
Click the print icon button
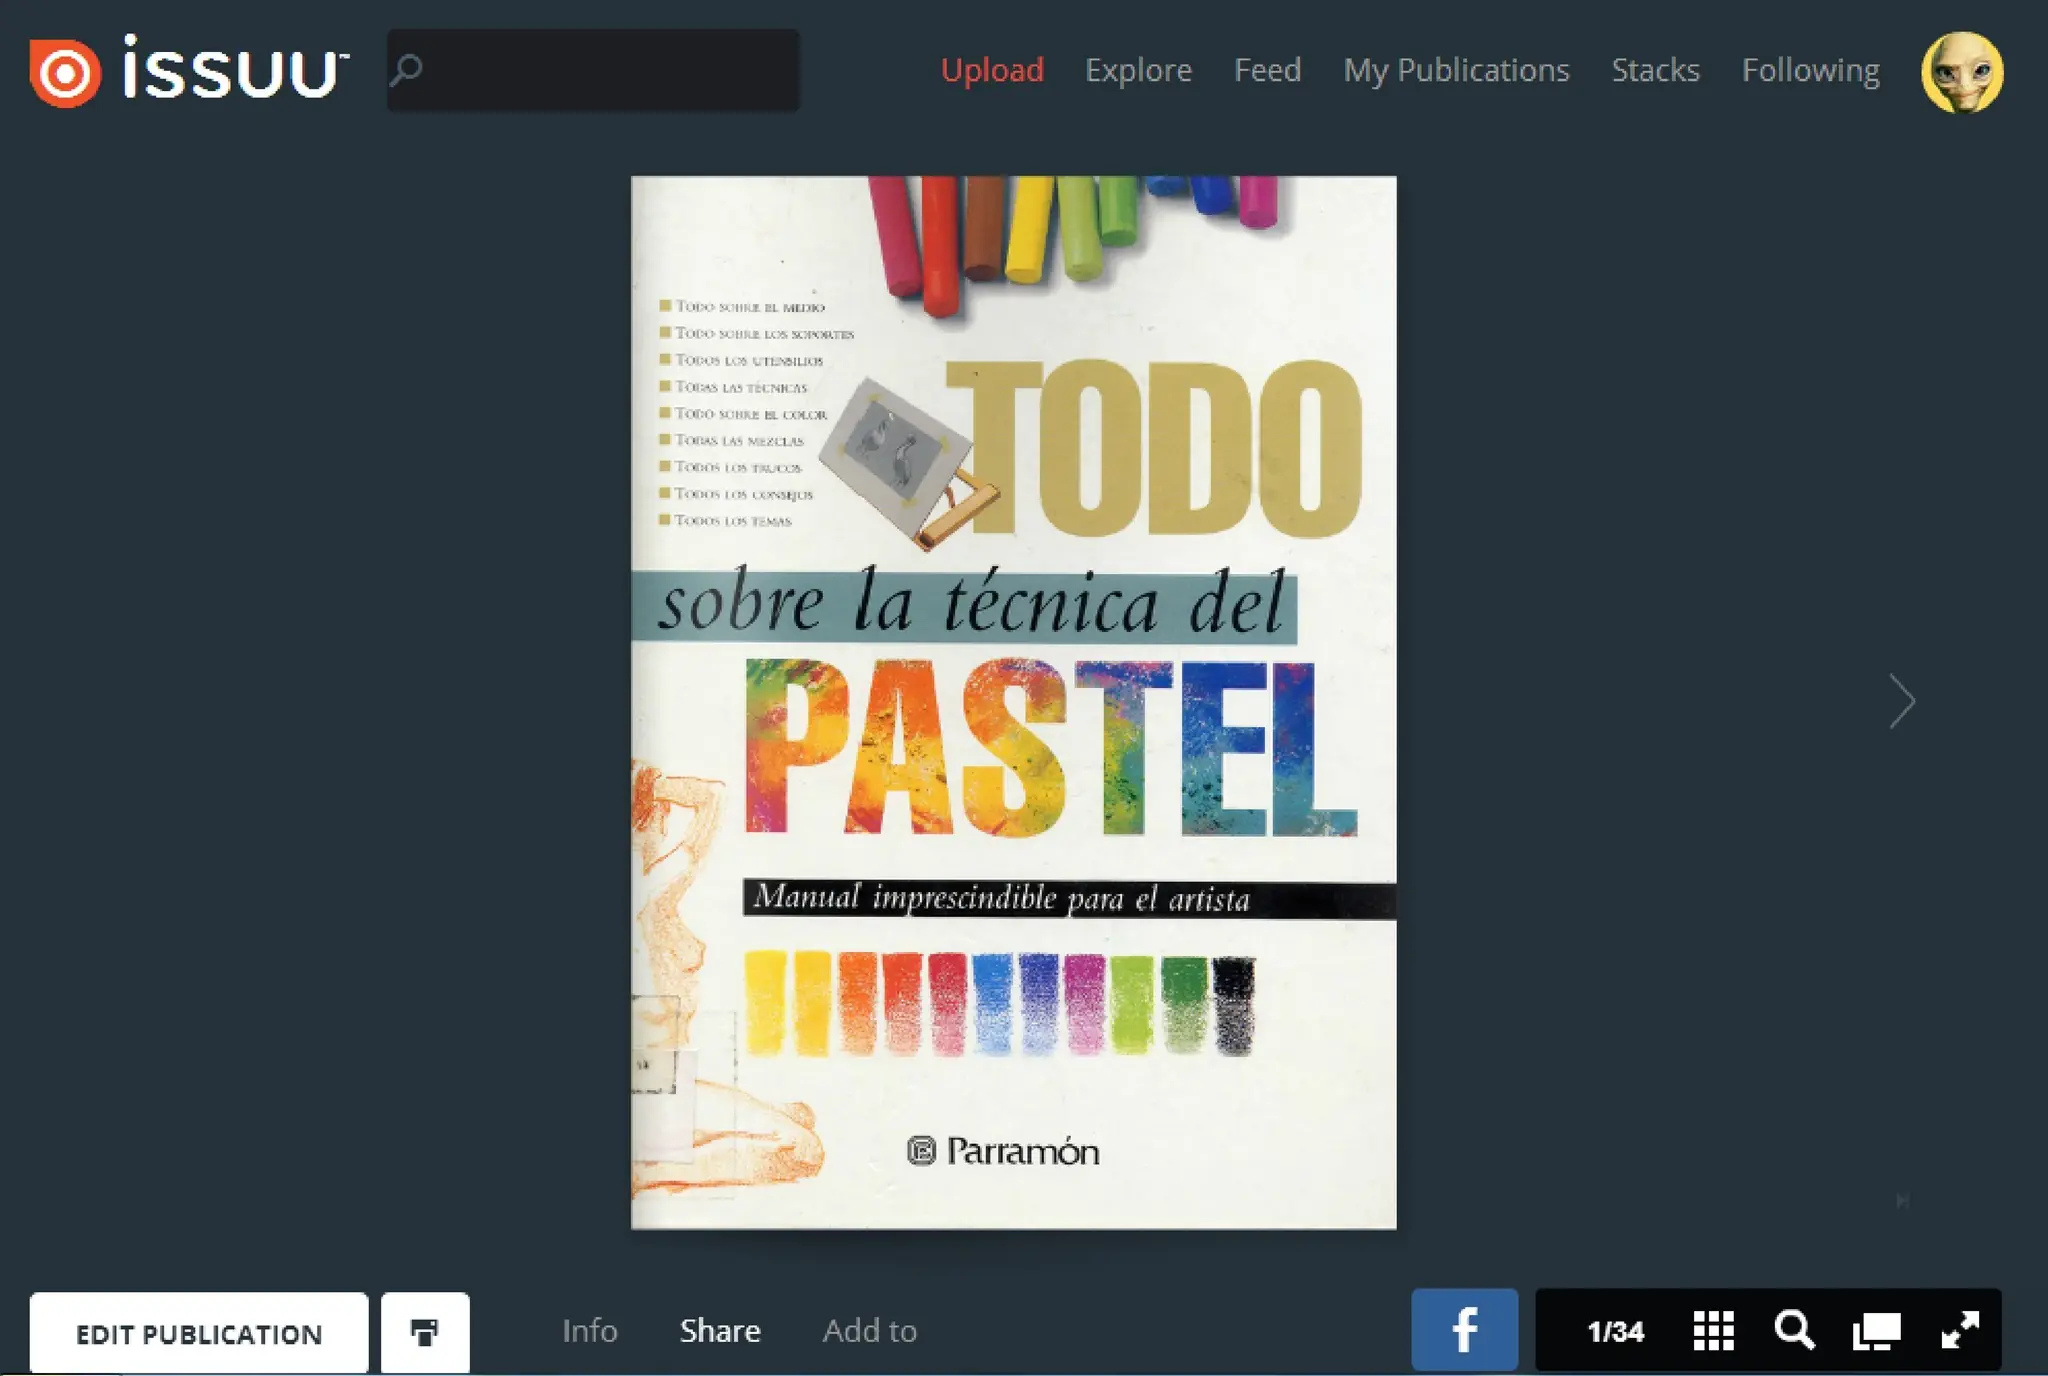[425, 1333]
